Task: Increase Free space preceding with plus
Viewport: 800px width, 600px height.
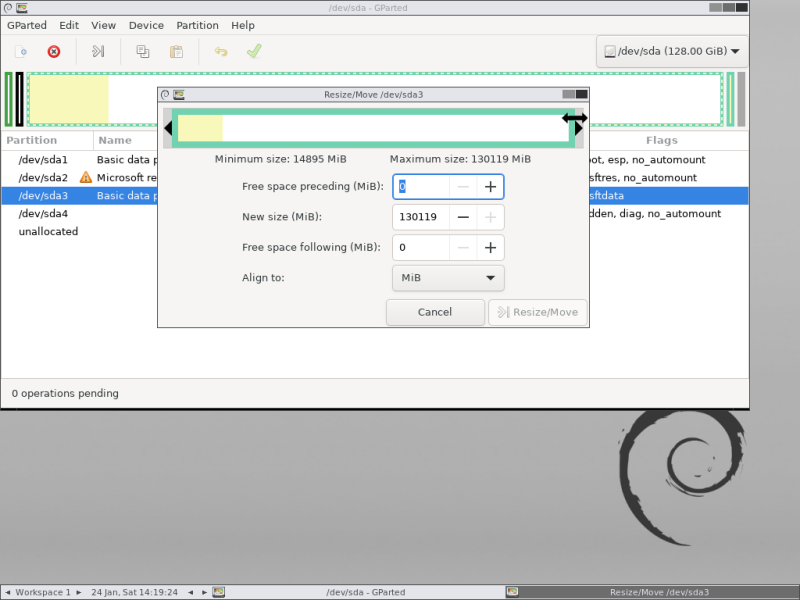Action: [x=490, y=187]
